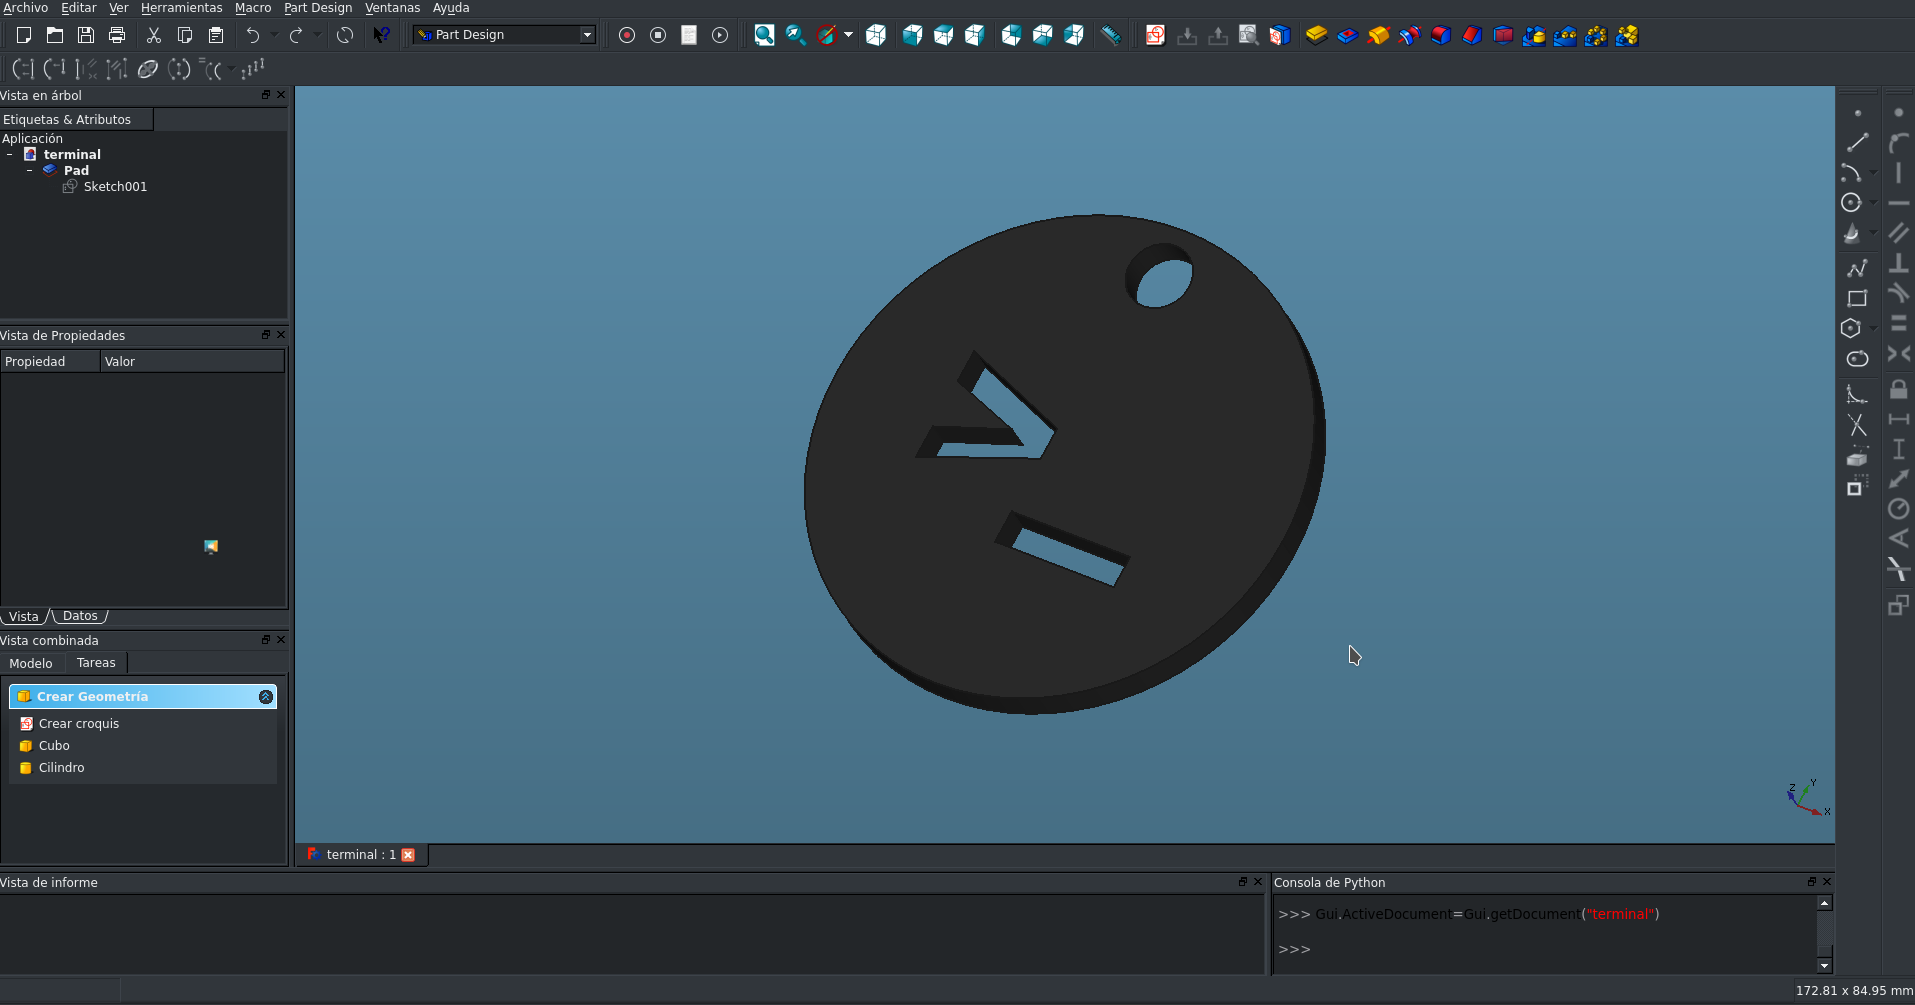
Task: Click the Undo arrow icon
Action: pos(252,35)
